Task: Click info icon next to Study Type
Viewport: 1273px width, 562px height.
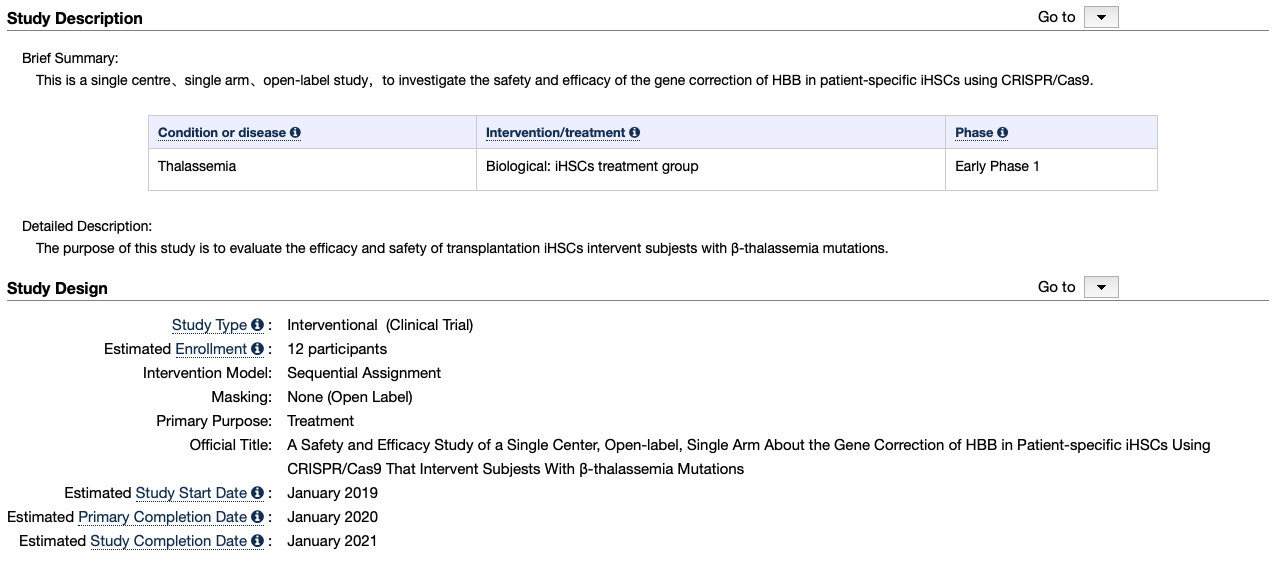Action: click(257, 325)
